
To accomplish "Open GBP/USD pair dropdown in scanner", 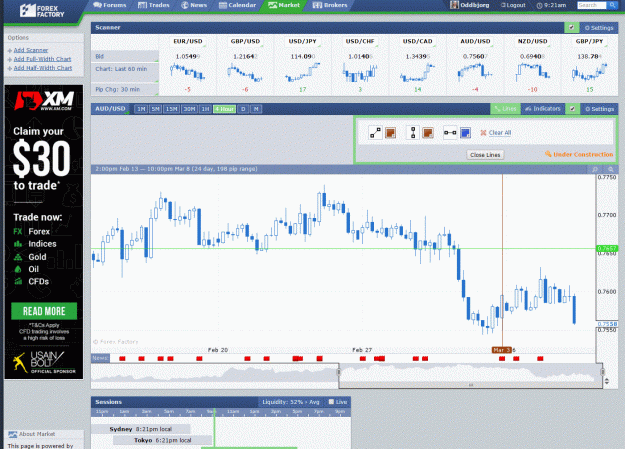I will click(245, 41).
